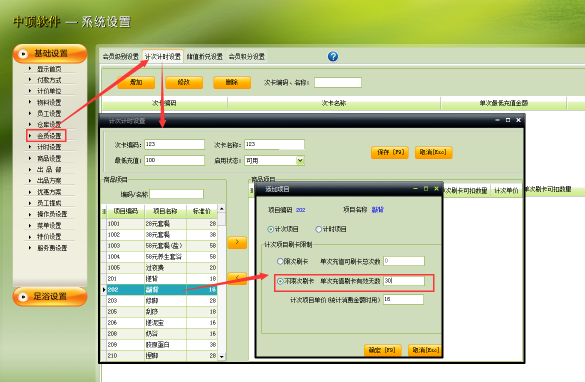Close the 计次计时设置 window

pyautogui.click(x=518, y=120)
